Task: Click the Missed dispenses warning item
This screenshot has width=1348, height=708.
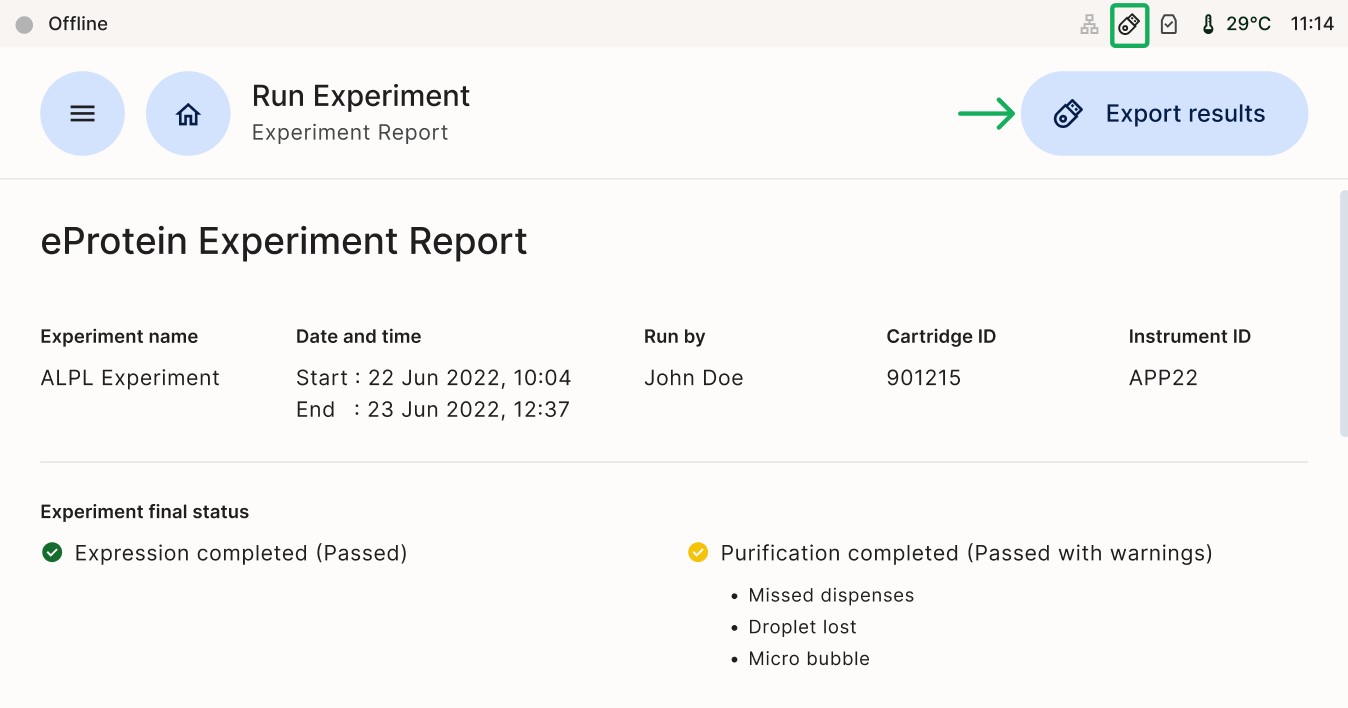Action: pos(832,595)
